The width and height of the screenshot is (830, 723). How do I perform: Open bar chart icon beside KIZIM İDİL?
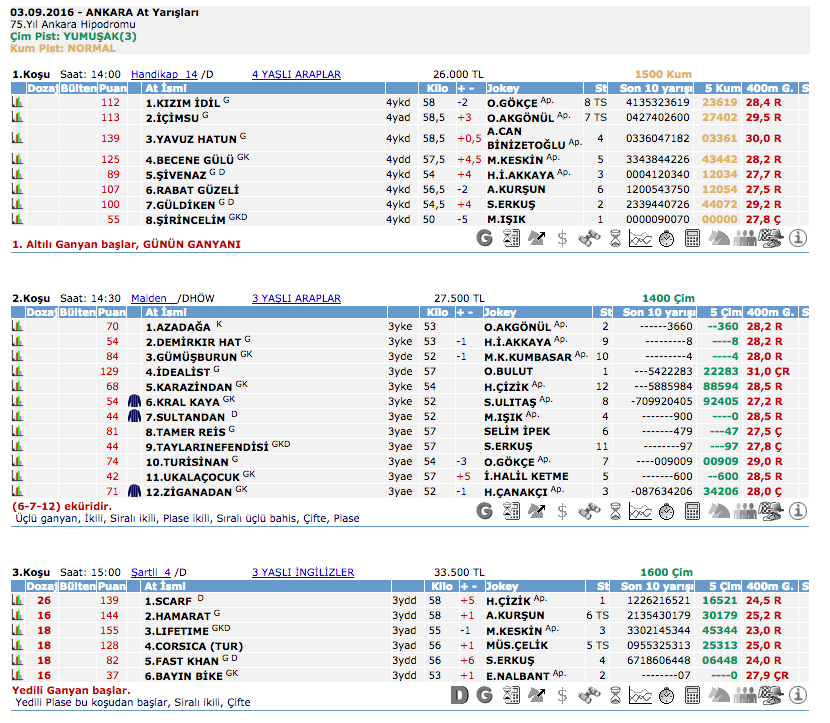point(17,103)
